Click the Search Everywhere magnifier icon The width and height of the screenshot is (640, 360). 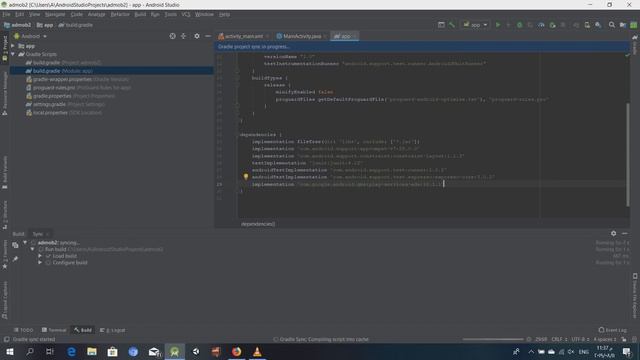[x=611, y=25]
